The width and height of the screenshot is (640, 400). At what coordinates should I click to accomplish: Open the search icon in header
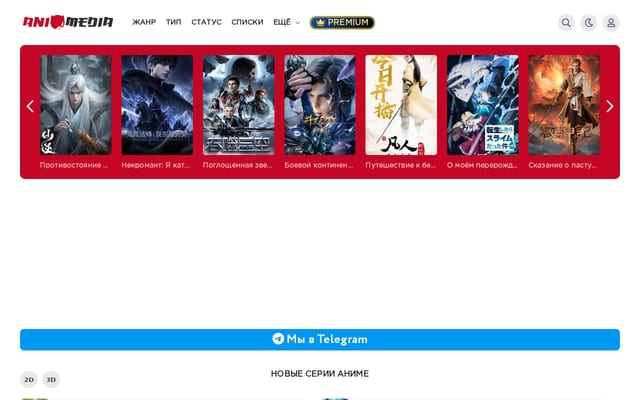click(x=566, y=22)
